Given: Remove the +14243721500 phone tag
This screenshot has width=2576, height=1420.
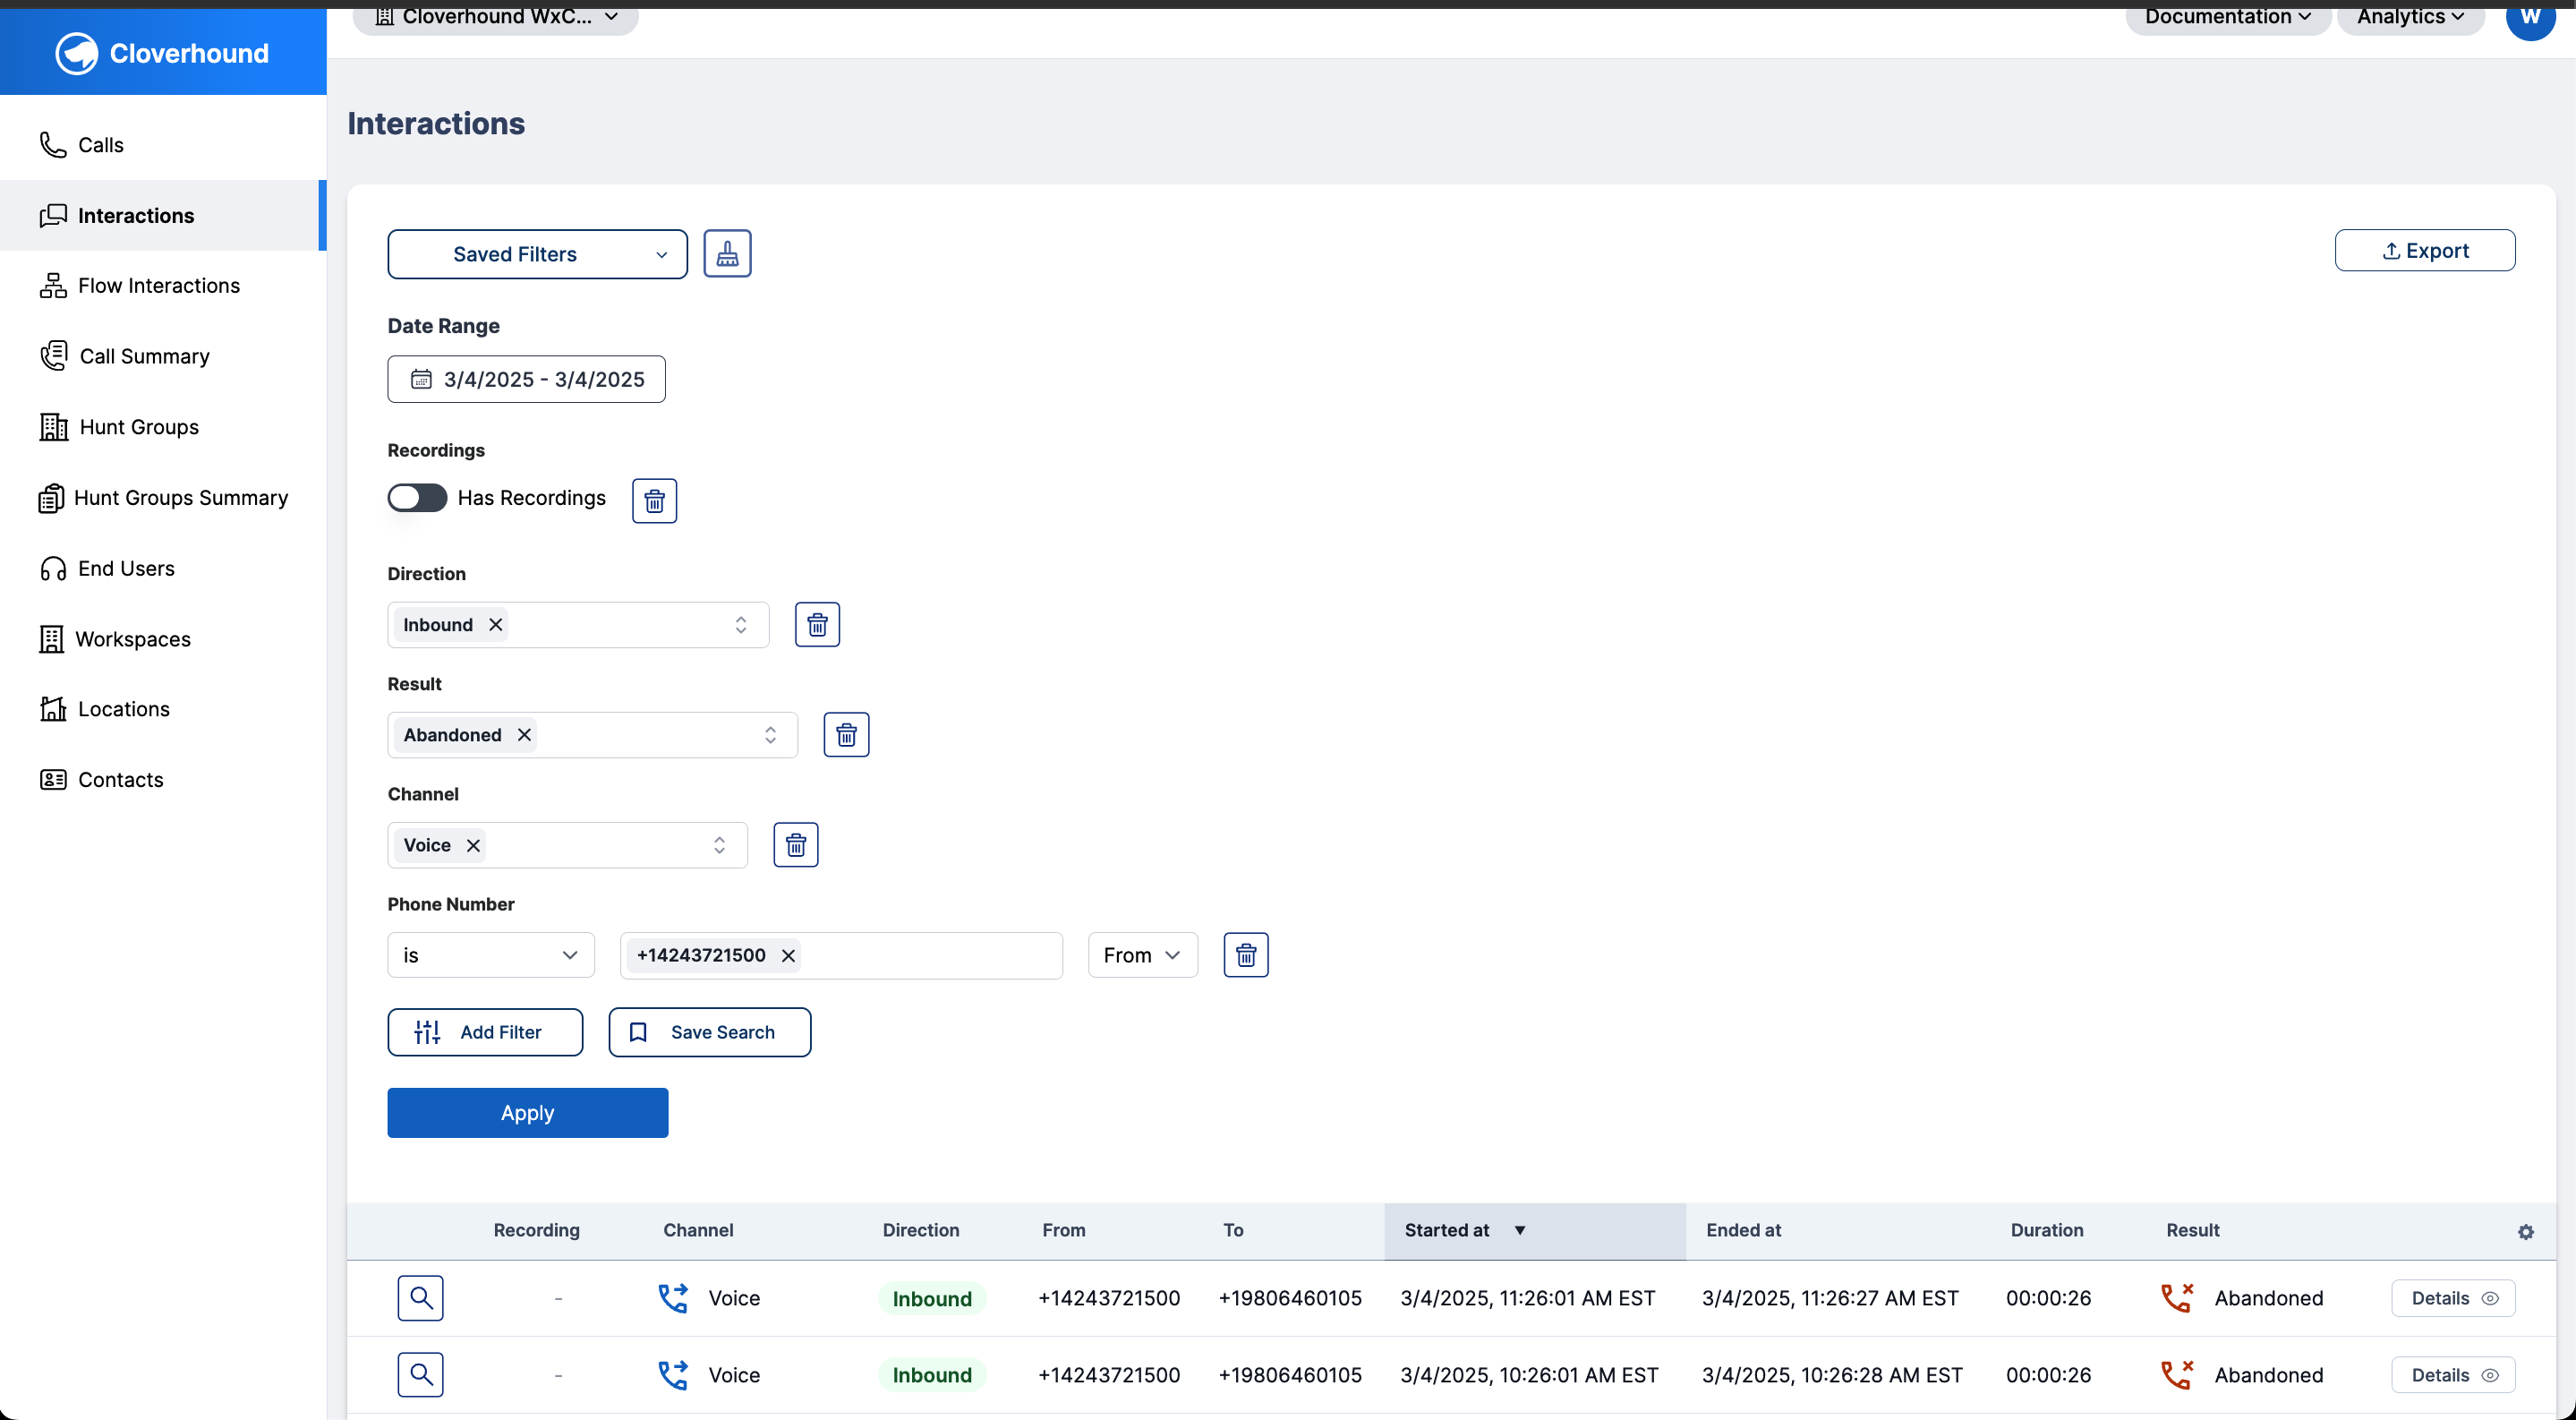Looking at the screenshot, I should click(788, 955).
